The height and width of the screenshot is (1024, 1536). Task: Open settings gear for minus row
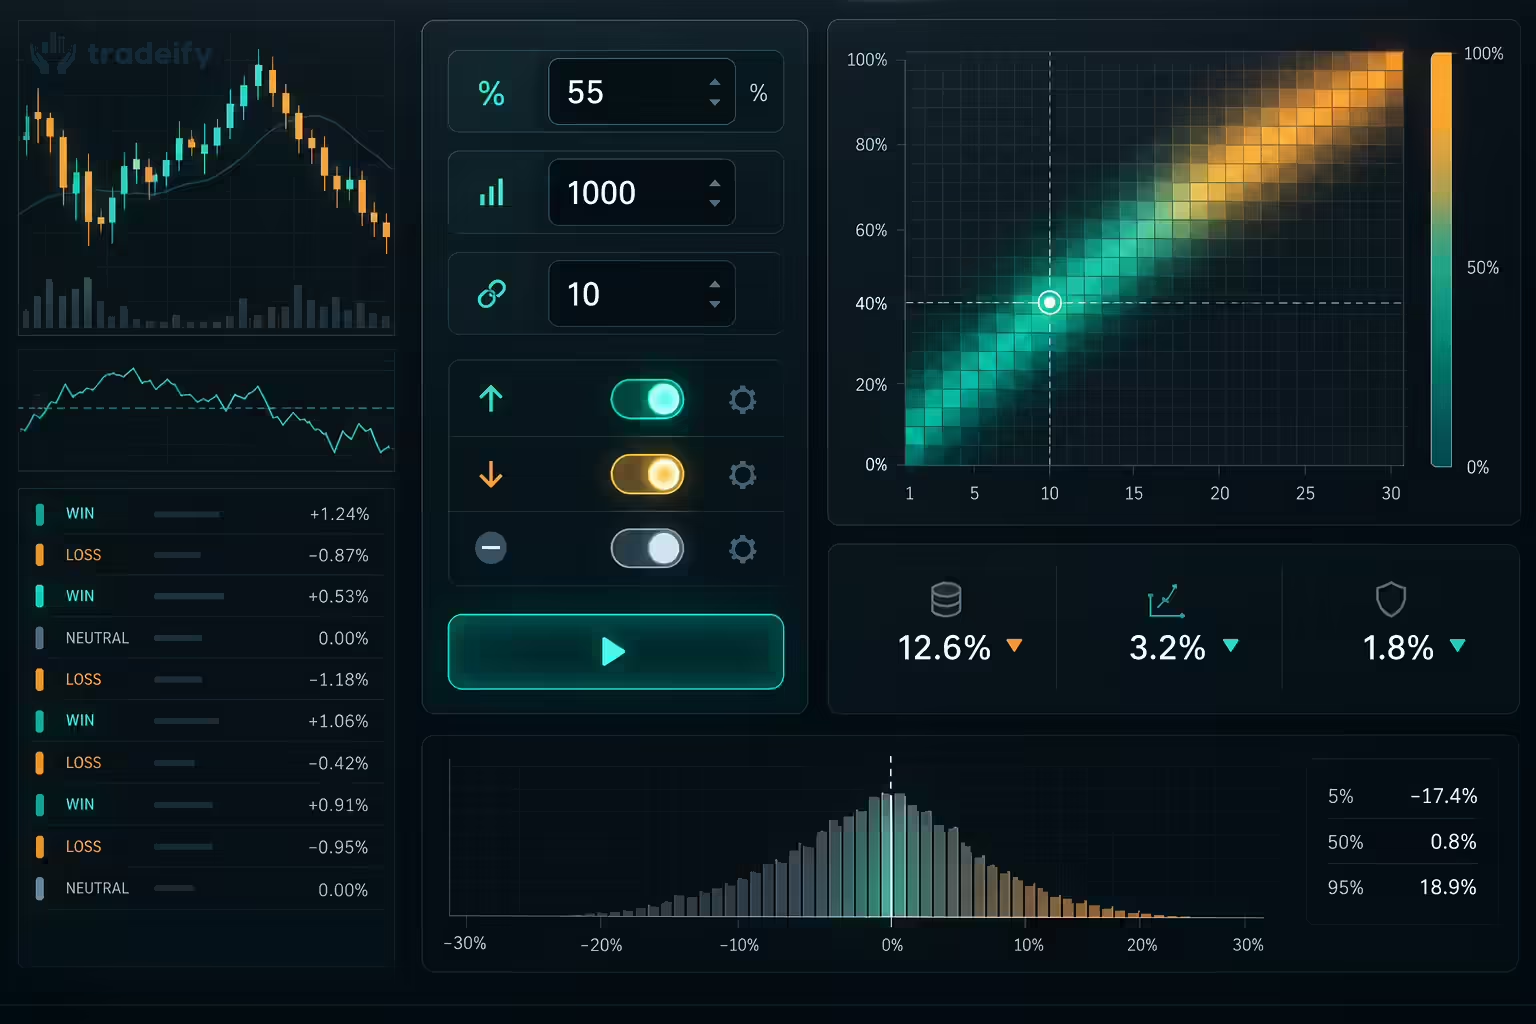pyautogui.click(x=742, y=549)
